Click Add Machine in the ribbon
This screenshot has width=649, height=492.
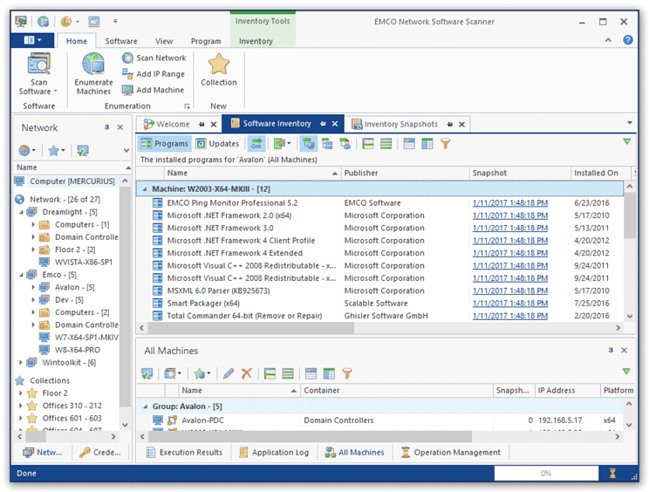pyautogui.click(x=153, y=90)
